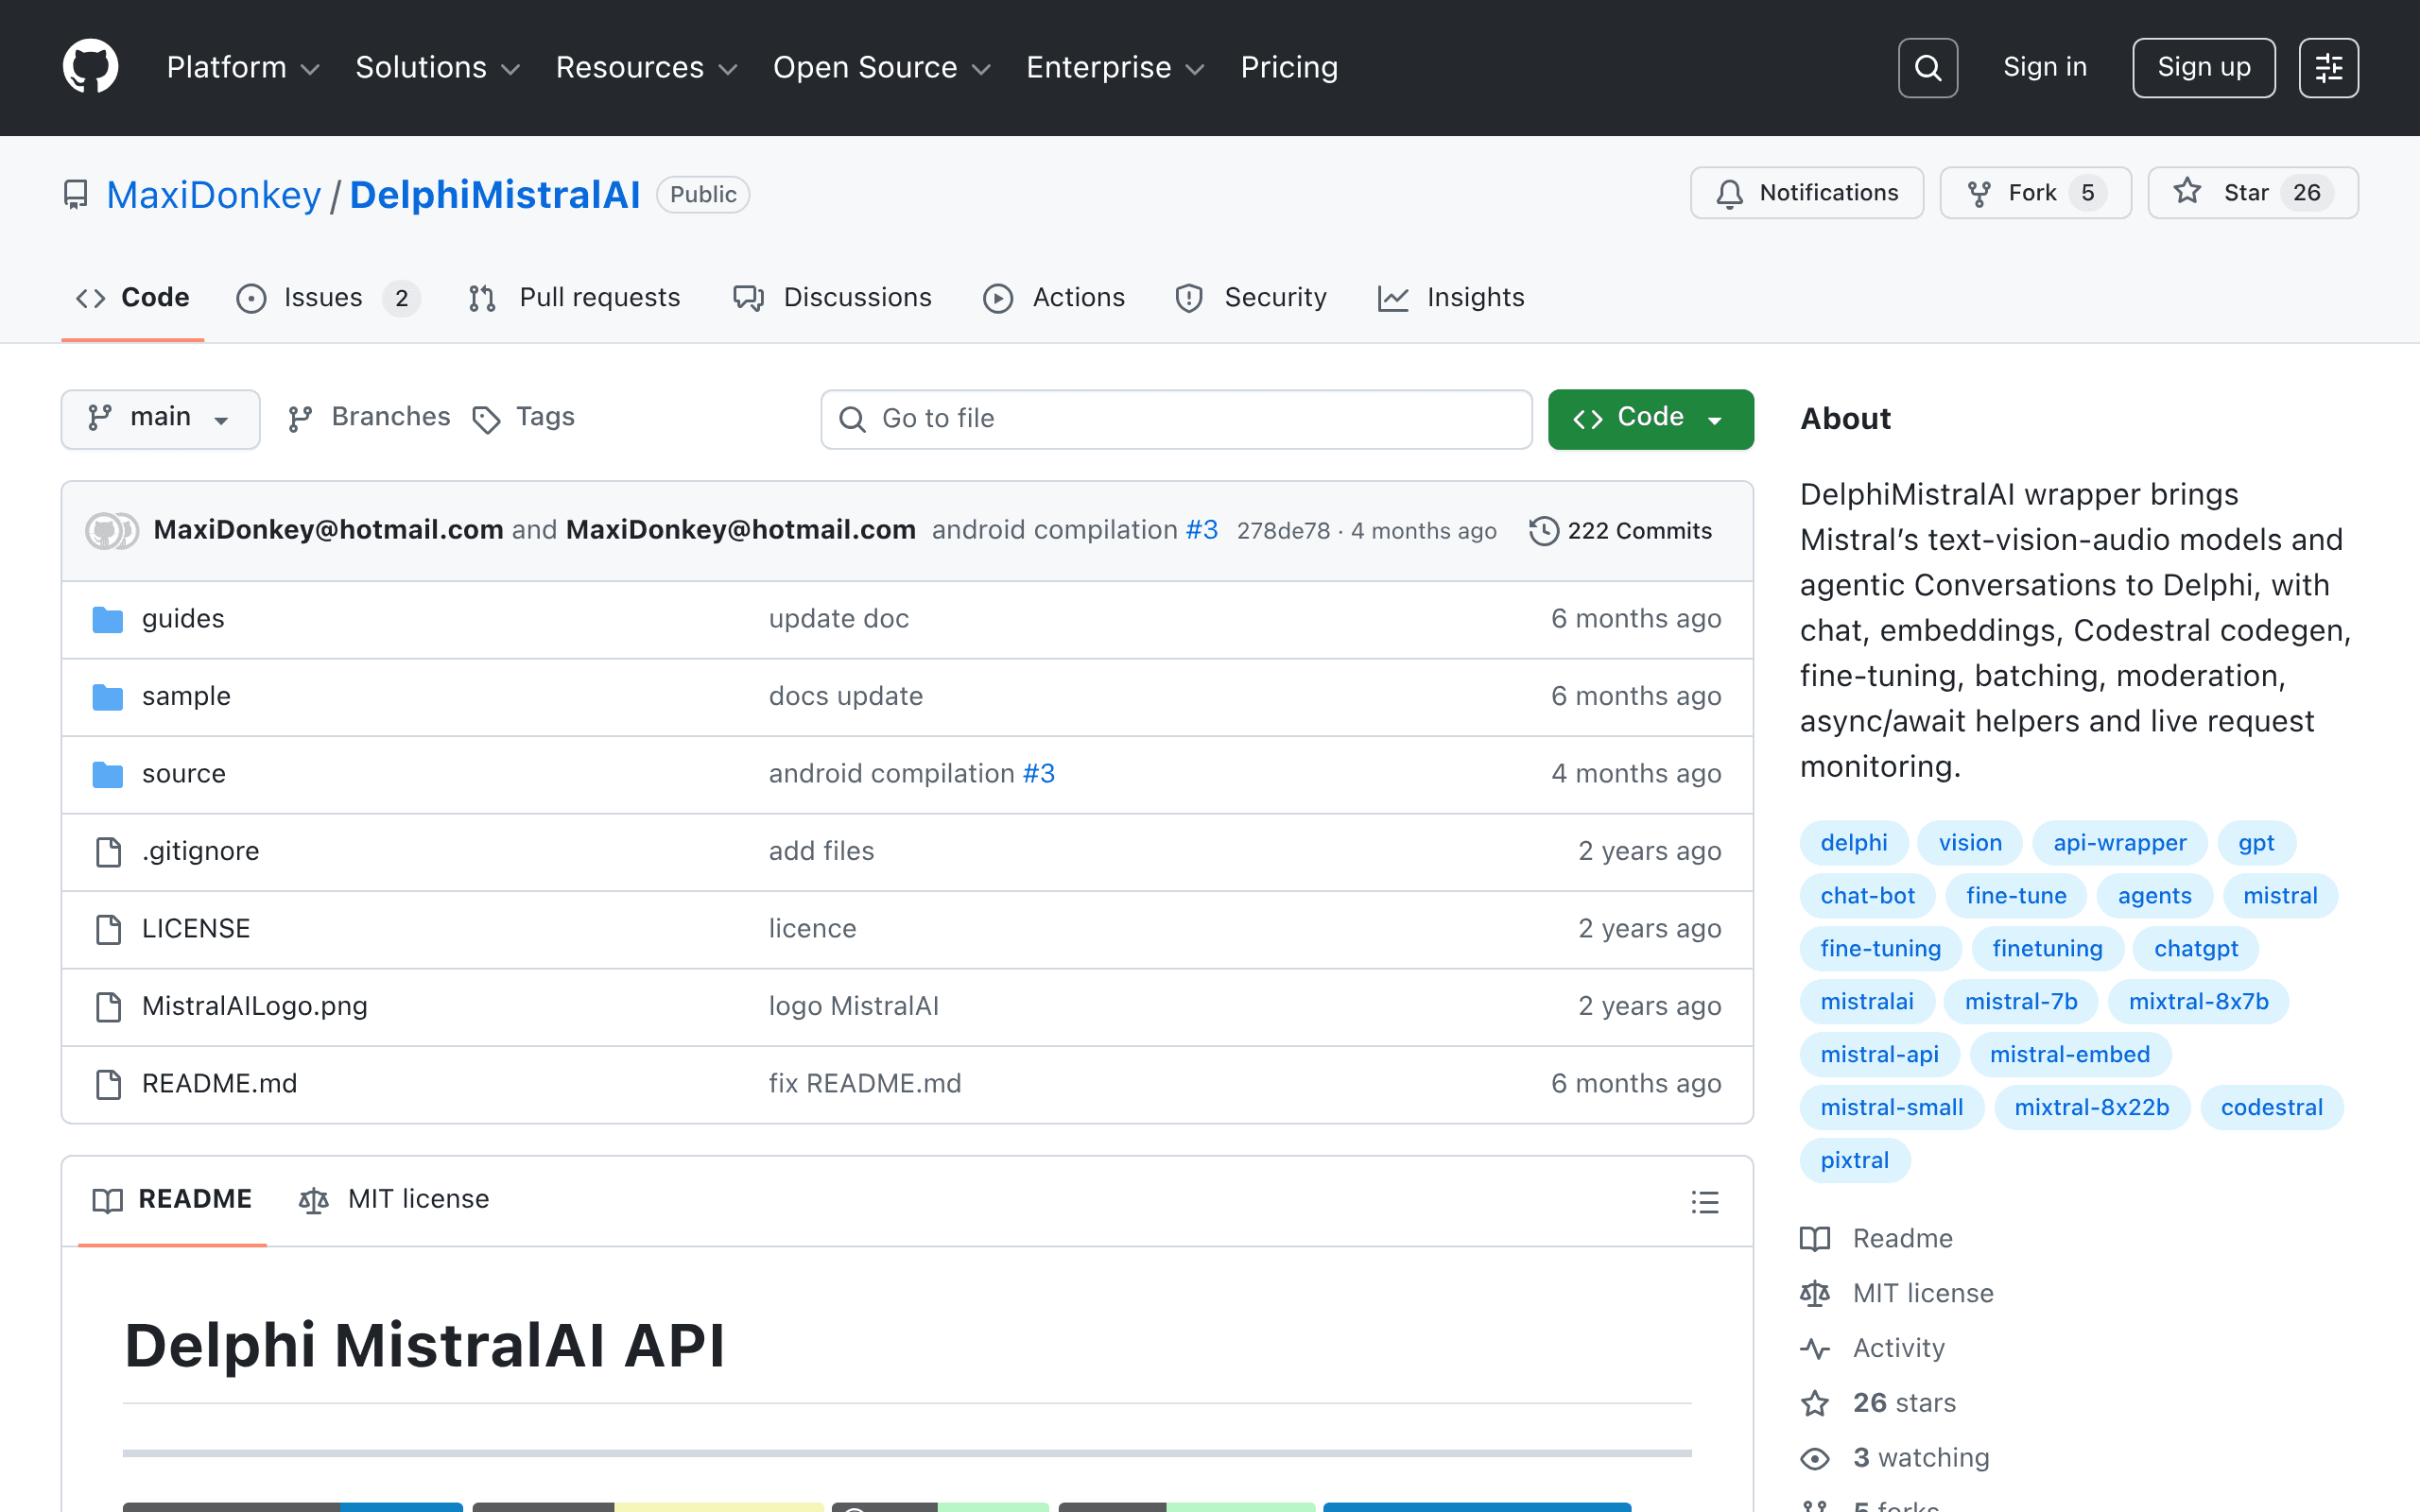Click the history clock icon by 222 Commits
Viewport: 2420px width, 1512px height.
[1543, 531]
